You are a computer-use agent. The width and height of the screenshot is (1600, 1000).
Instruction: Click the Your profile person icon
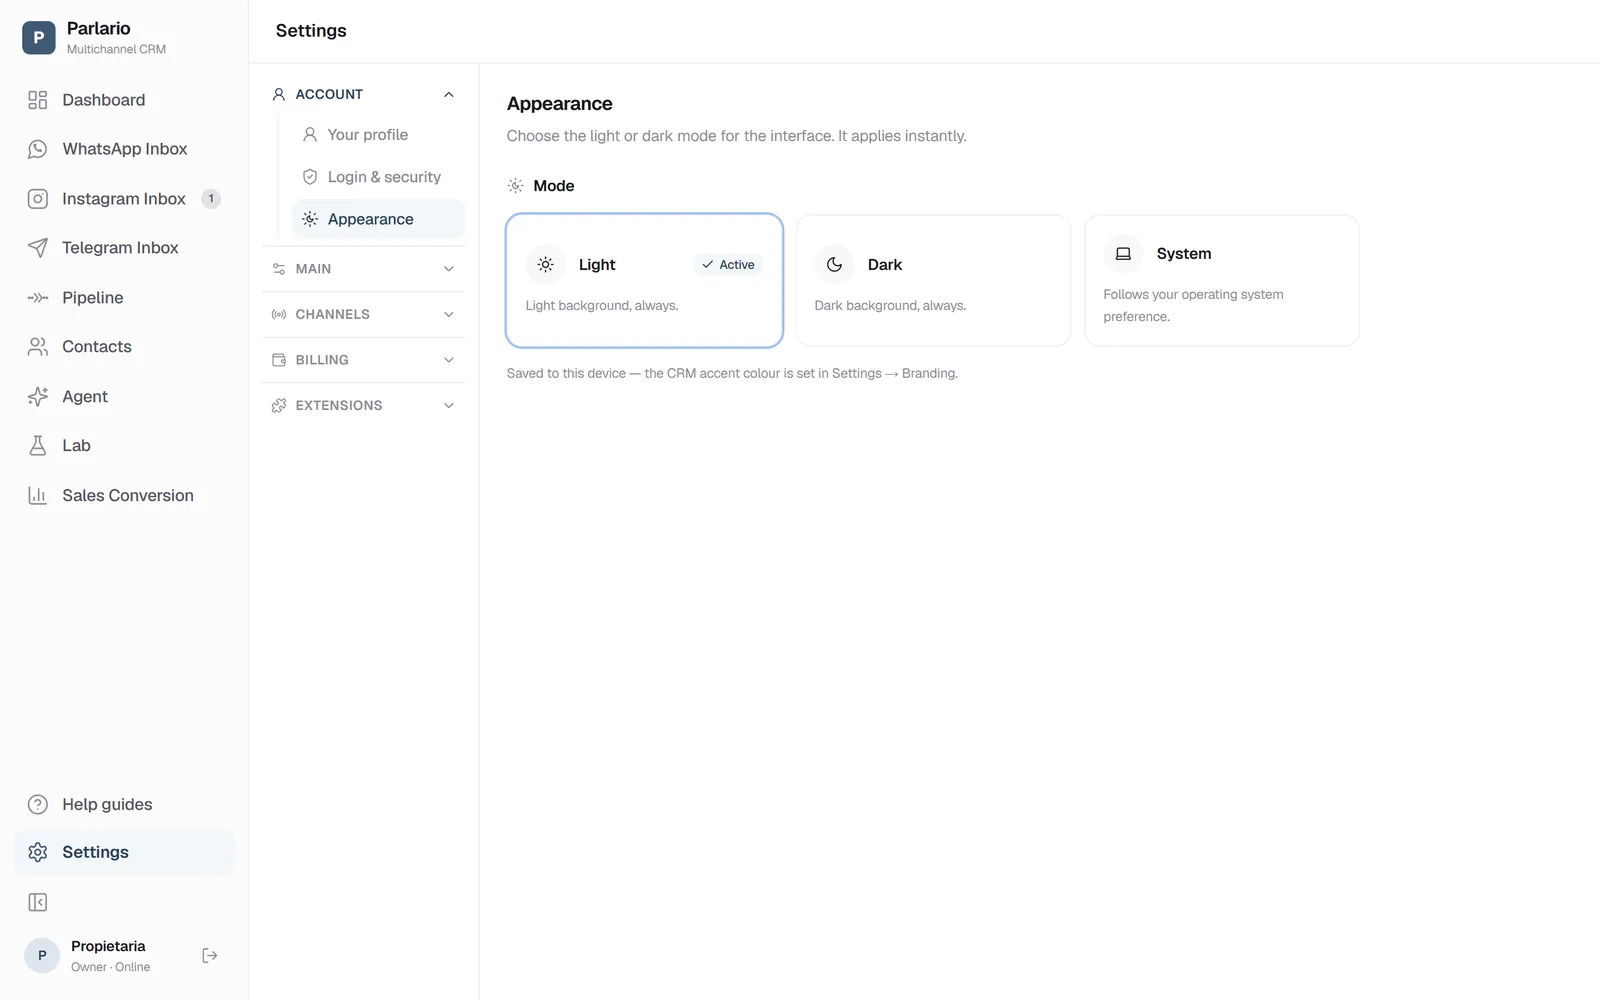310,135
